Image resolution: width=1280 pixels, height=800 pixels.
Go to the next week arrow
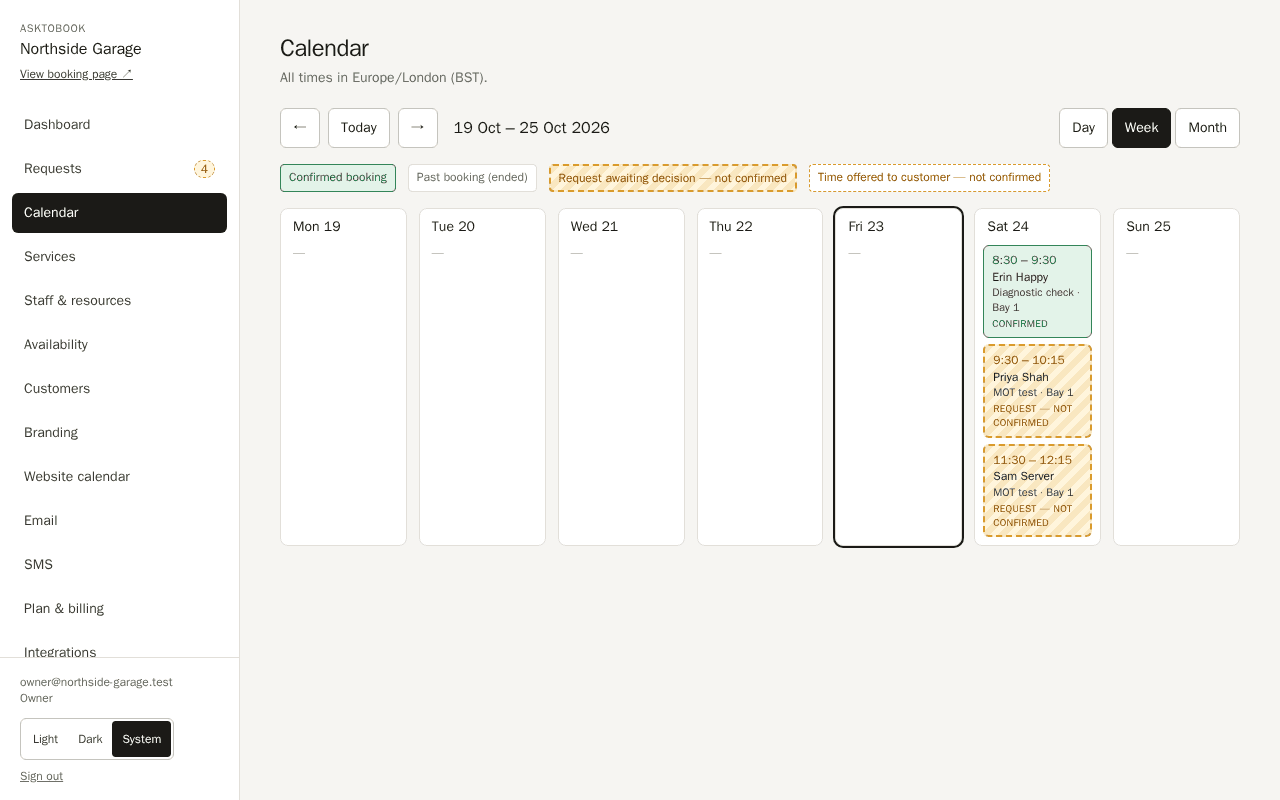(x=418, y=128)
